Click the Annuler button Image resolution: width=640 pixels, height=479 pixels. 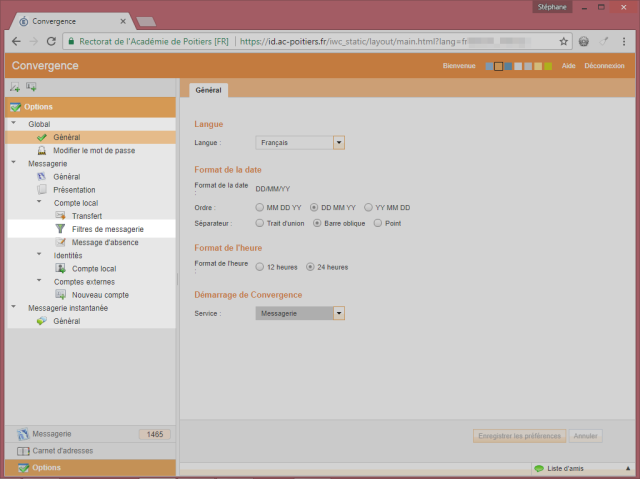point(586,436)
